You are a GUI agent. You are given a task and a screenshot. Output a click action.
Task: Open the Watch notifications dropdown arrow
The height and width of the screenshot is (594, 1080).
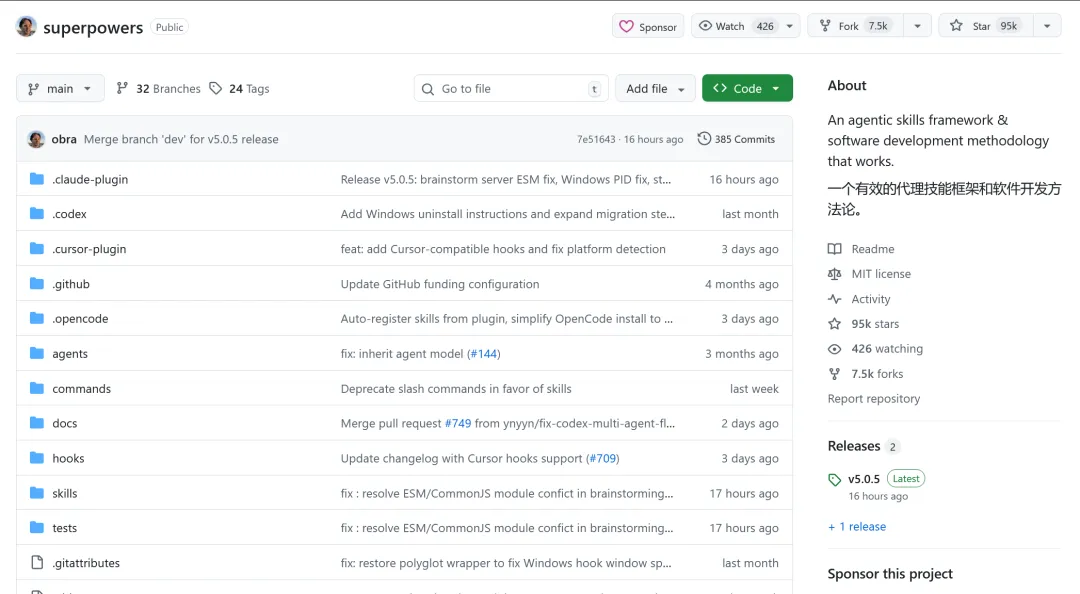tap(790, 26)
